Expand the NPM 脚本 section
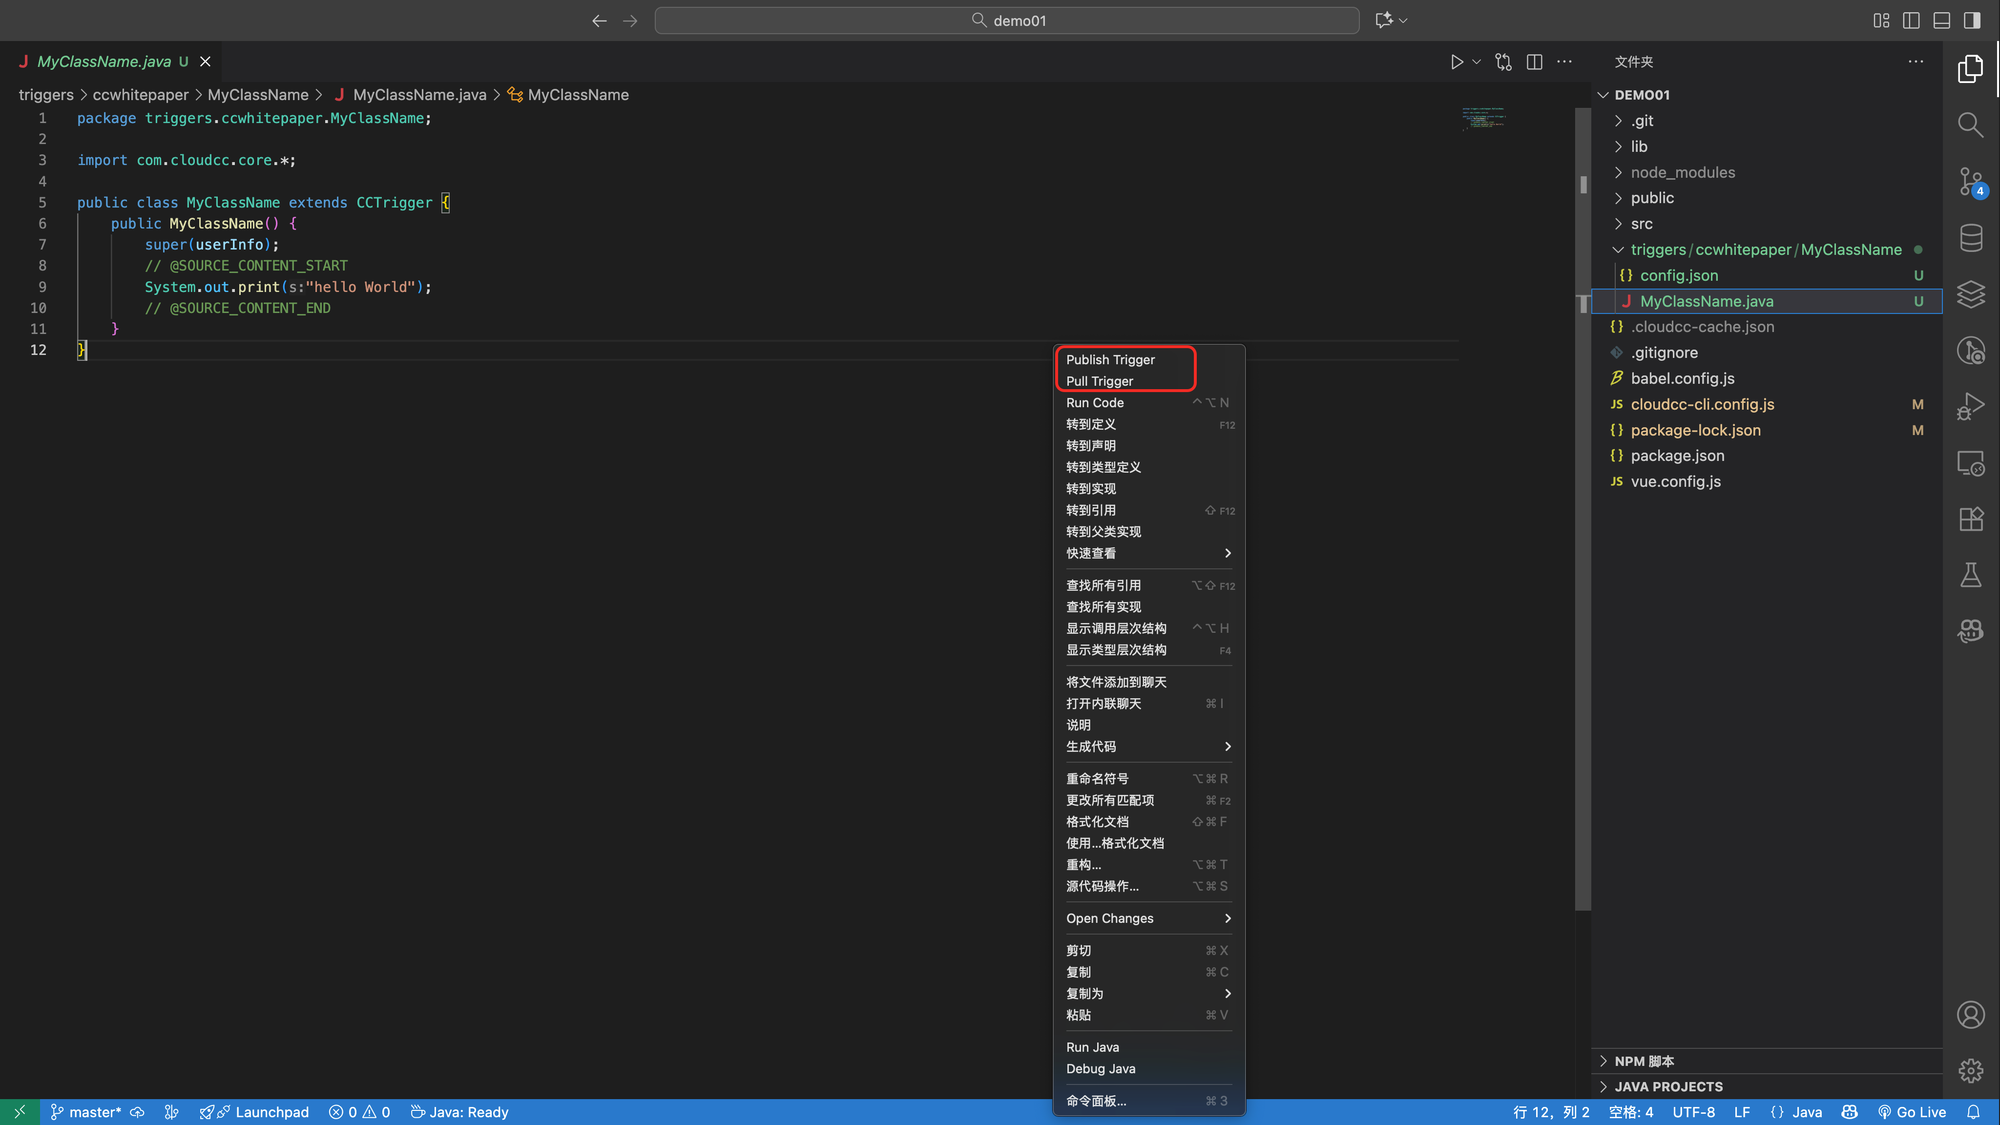The width and height of the screenshot is (2000, 1125). pyautogui.click(x=1643, y=1061)
